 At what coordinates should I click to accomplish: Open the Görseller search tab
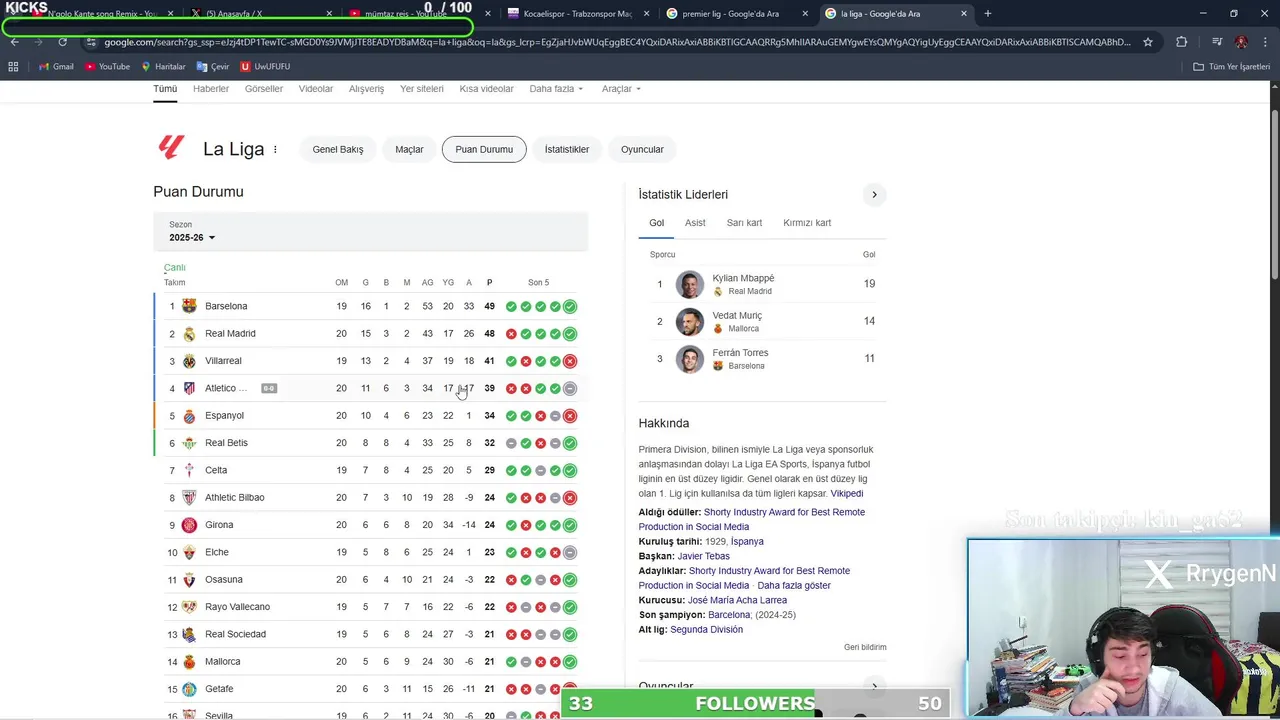pos(264,89)
